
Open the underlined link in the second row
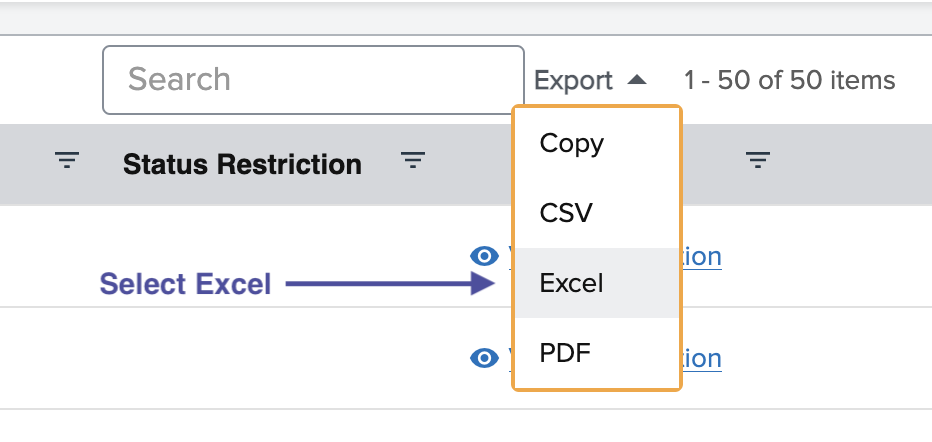701,358
